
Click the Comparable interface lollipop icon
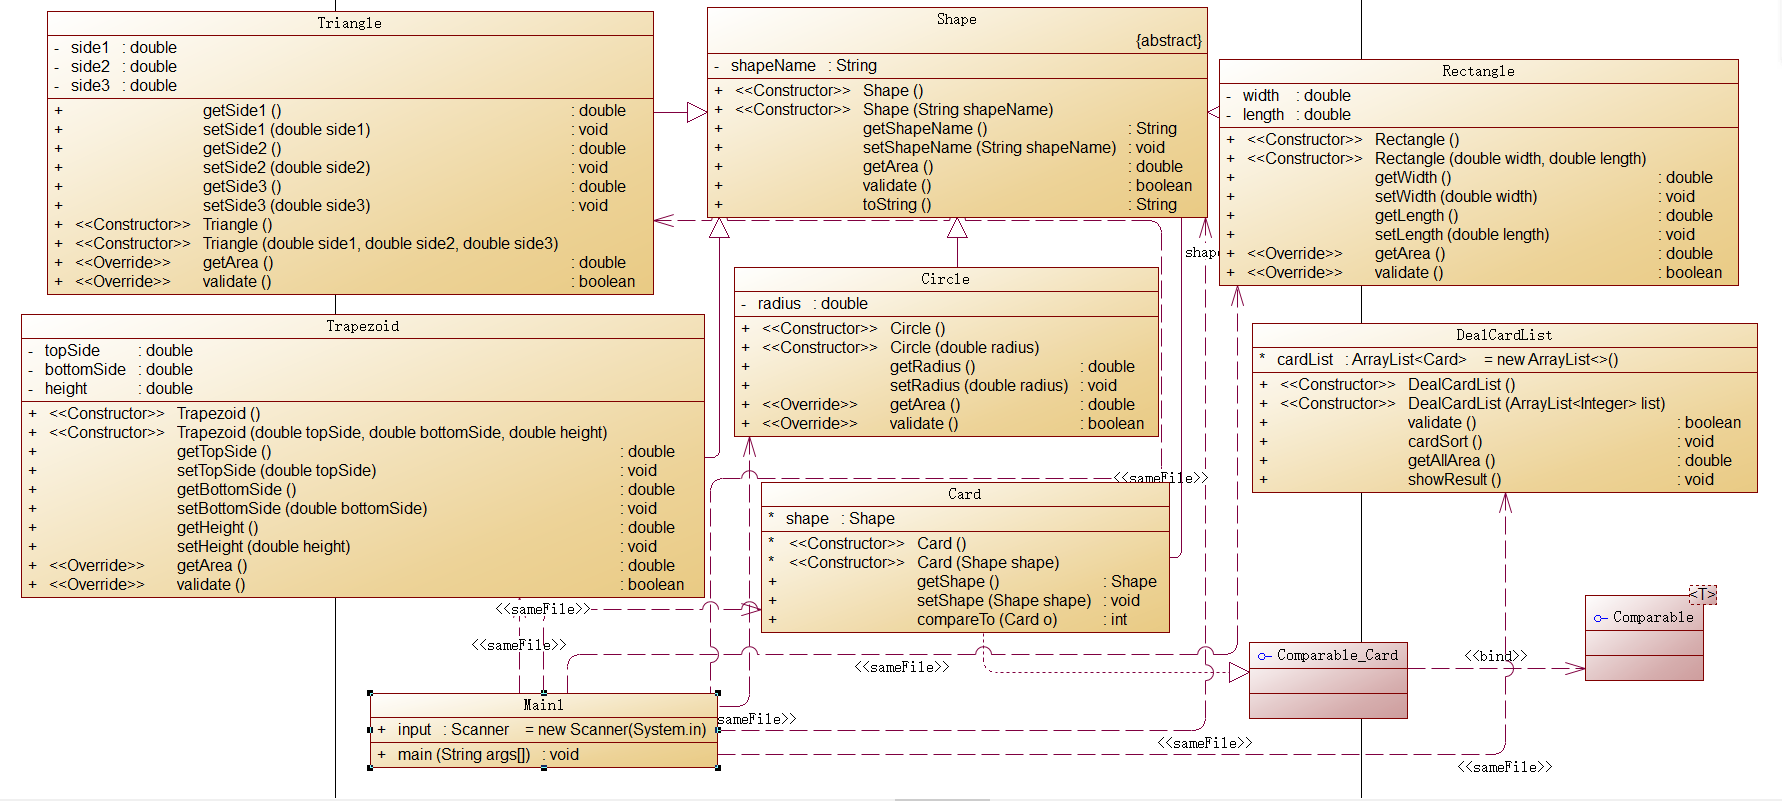tap(1601, 618)
